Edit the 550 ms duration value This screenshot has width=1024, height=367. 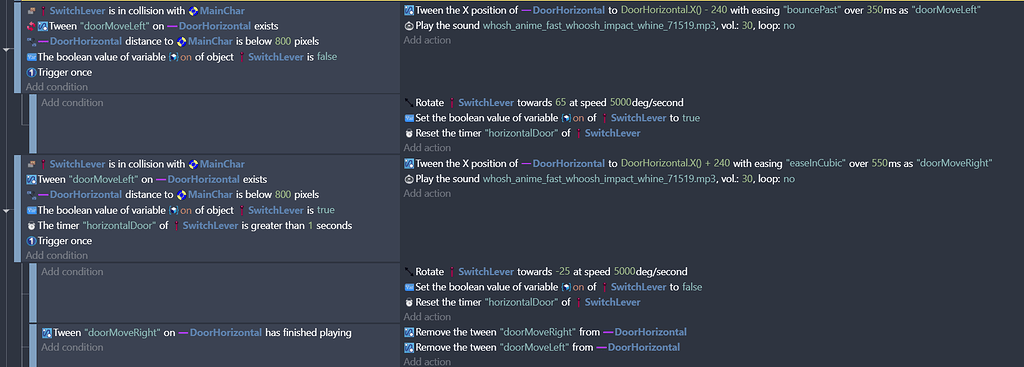(x=879, y=163)
